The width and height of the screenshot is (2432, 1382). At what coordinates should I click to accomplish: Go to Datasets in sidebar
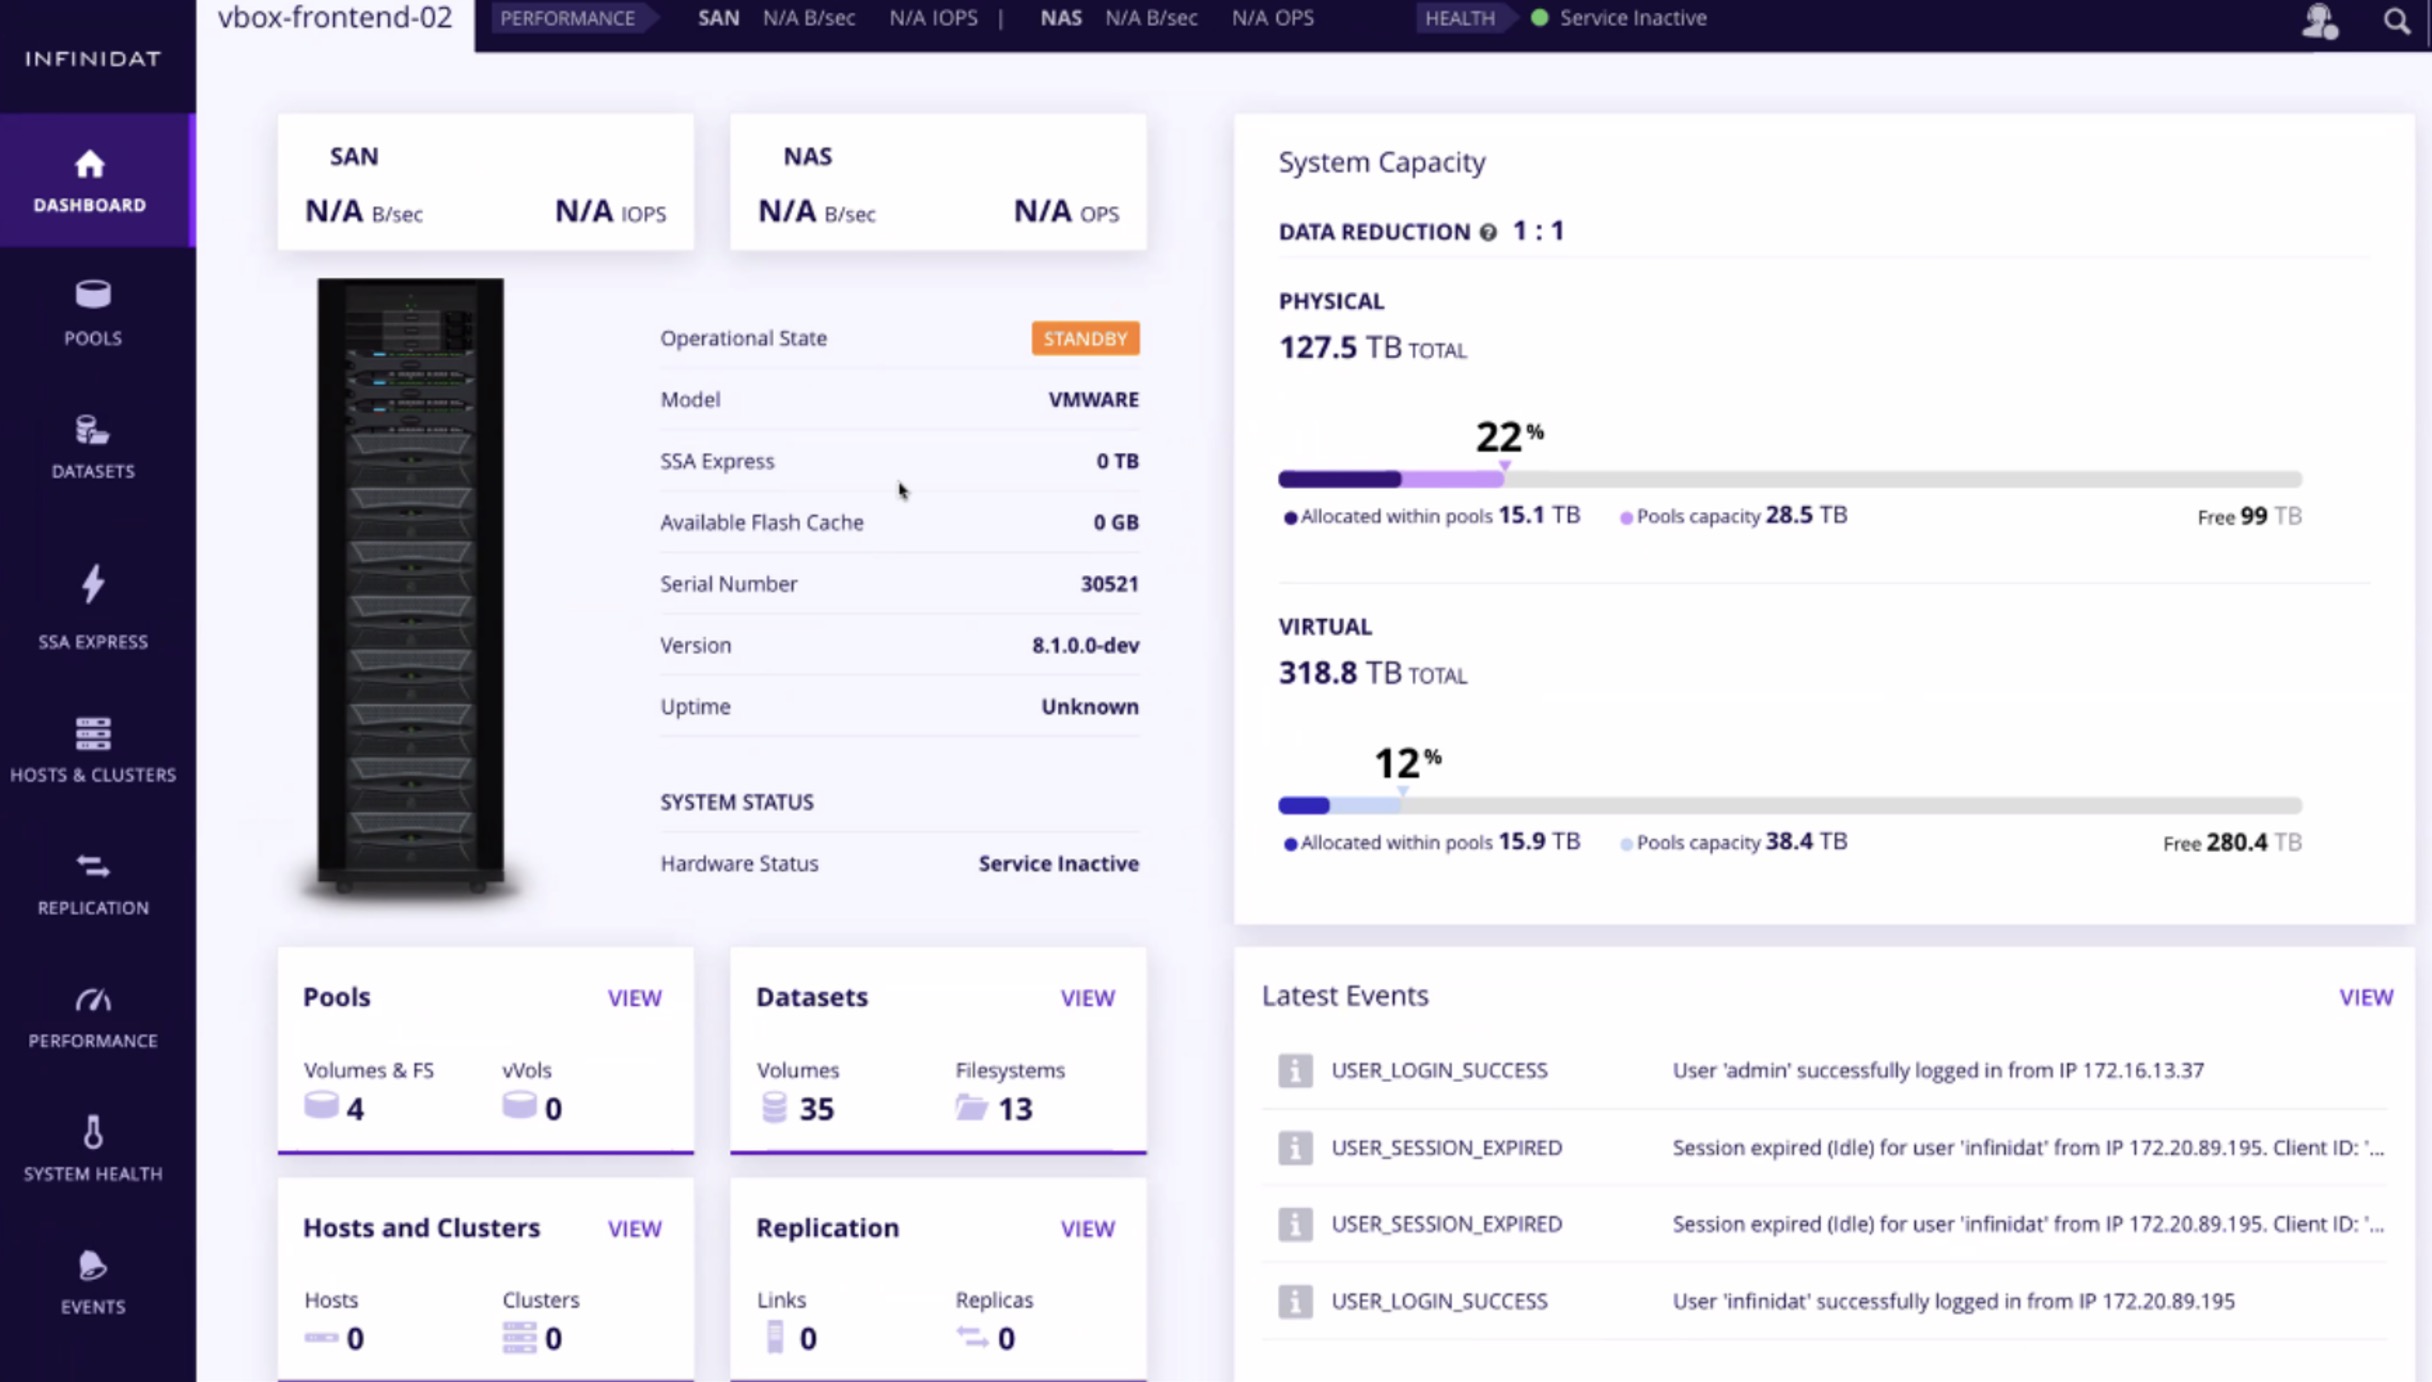93,431
